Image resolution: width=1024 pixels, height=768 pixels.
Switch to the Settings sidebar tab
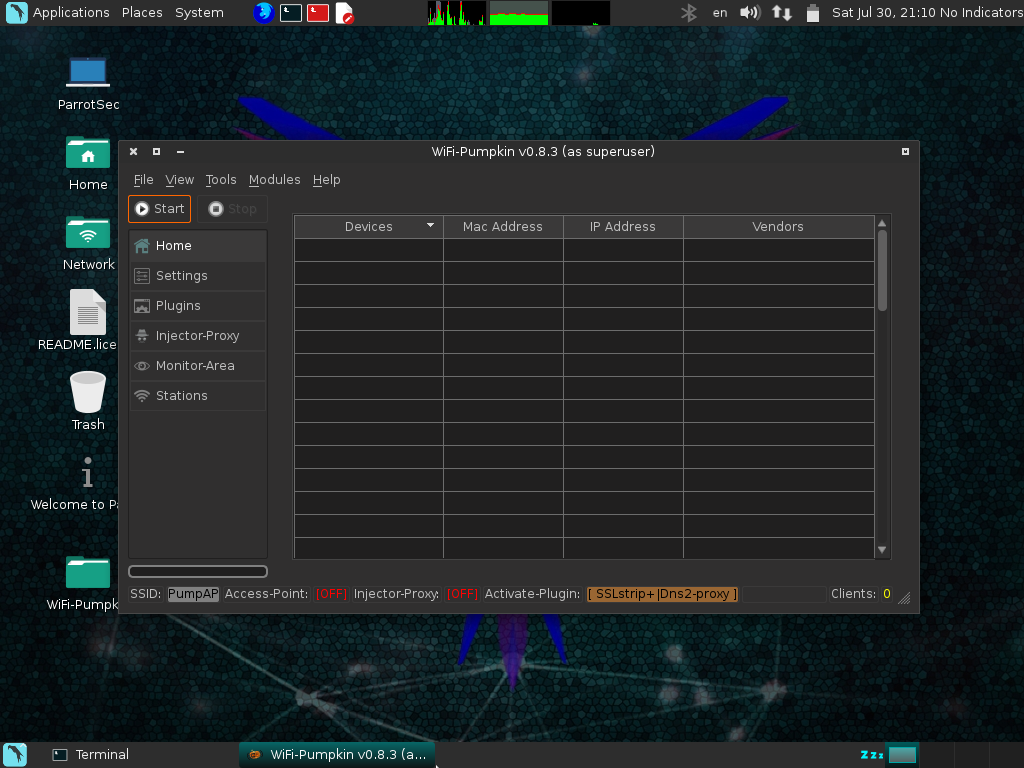tap(198, 276)
